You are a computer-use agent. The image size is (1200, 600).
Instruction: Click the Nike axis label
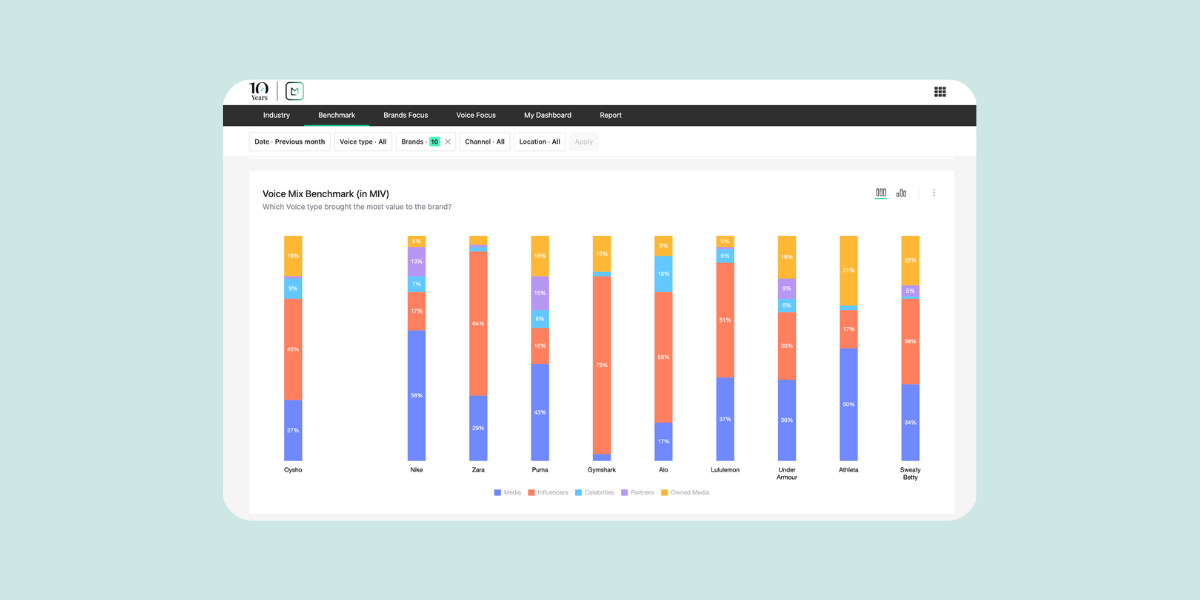[417, 470]
